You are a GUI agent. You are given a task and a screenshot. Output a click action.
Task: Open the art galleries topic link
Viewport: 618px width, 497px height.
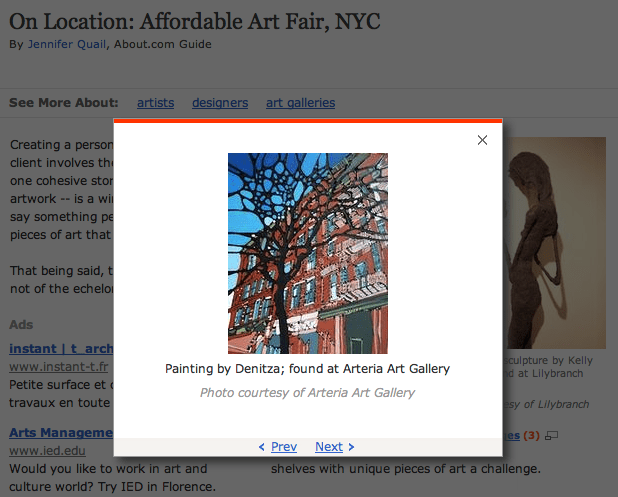coord(300,103)
